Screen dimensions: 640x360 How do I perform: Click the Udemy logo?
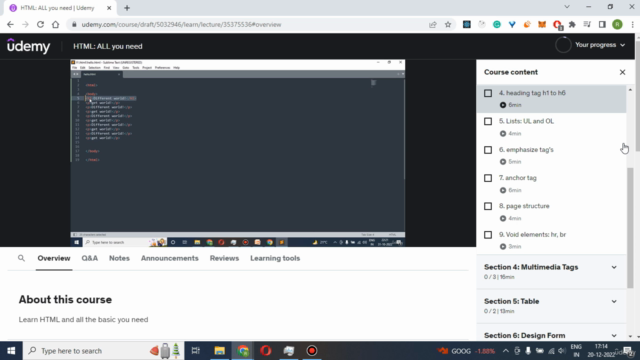(x=29, y=46)
